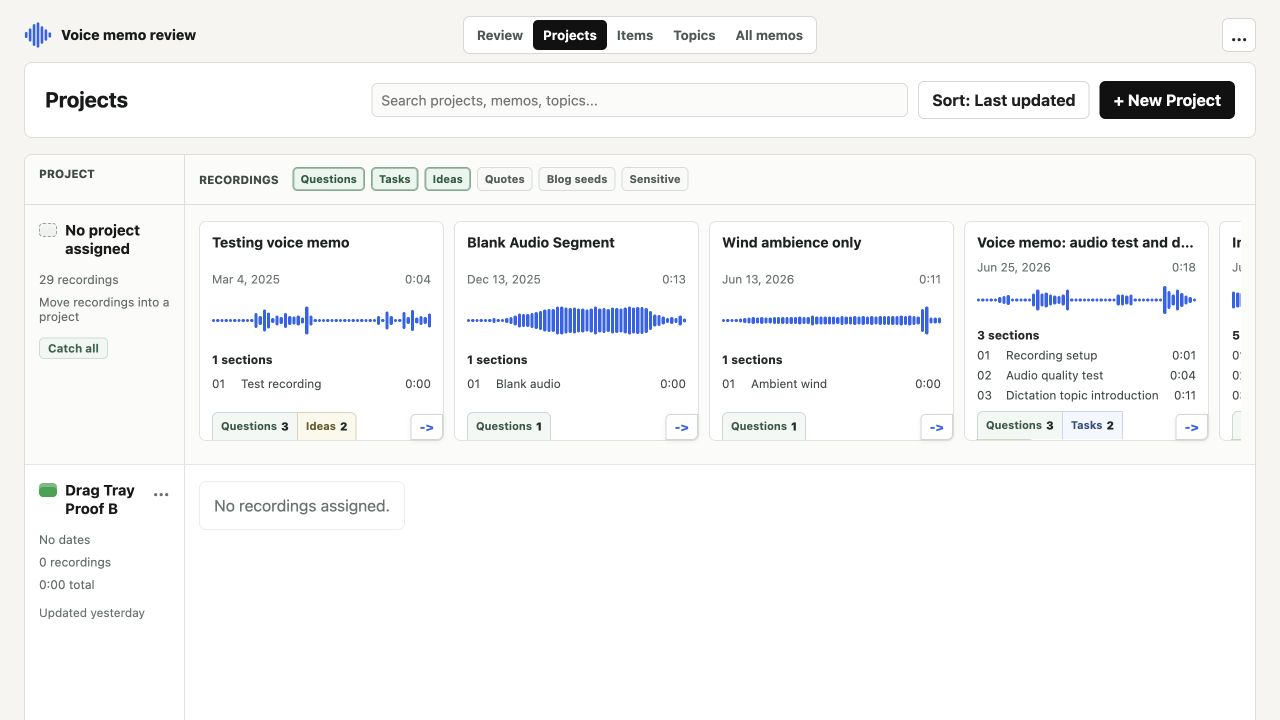Open Questions 3 tag on Testing voice memo
Viewport: 1280px width, 720px height.
click(255, 426)
